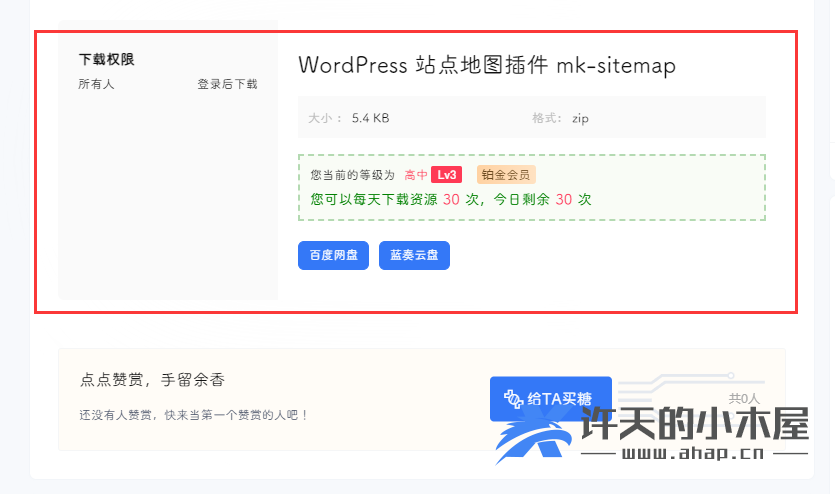Image resolution: width=835 pixels, height=494 pixels.
Task: Click the 下载权限 heading
Action: pos(107,59)
